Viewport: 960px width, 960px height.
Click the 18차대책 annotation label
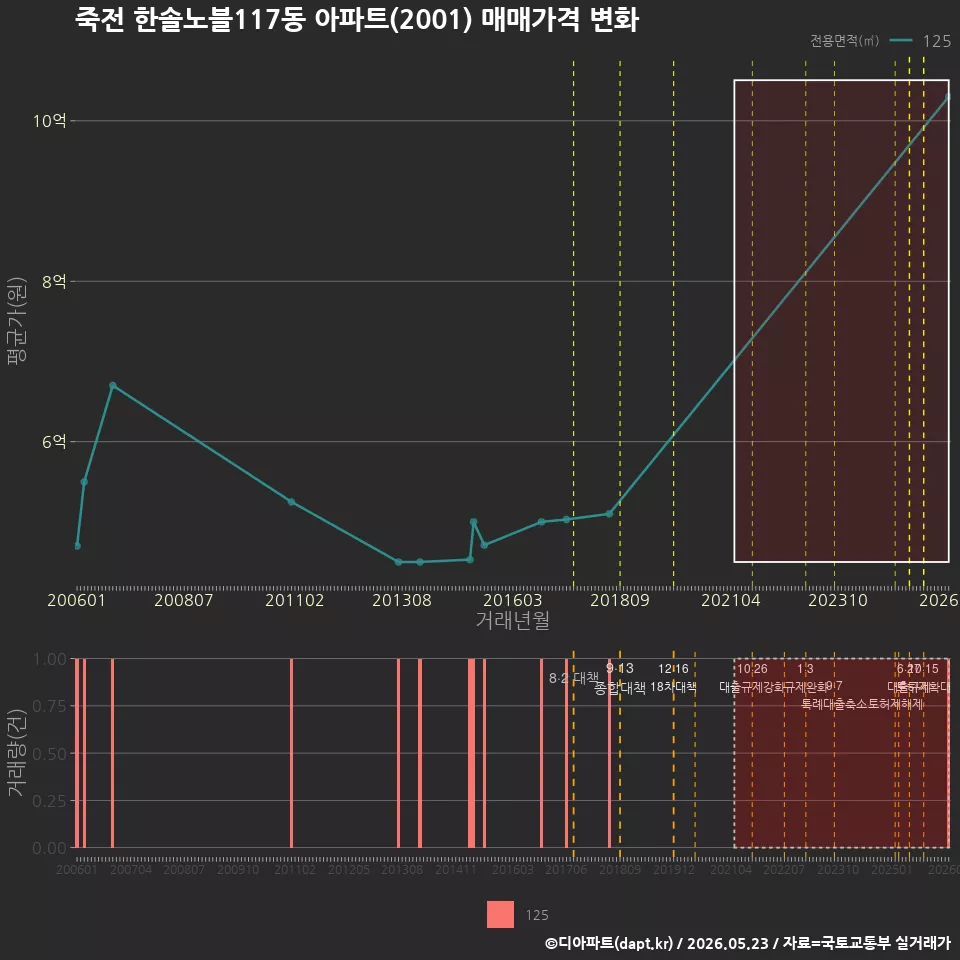[673, 687]
